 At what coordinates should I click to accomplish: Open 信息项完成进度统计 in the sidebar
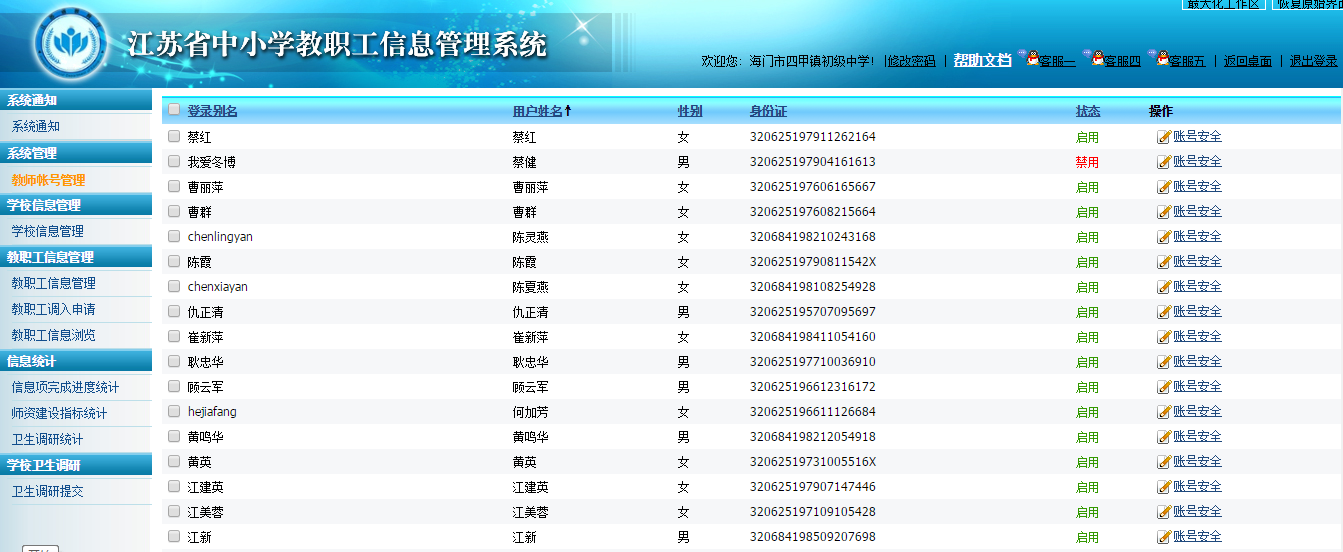[65, 387]
